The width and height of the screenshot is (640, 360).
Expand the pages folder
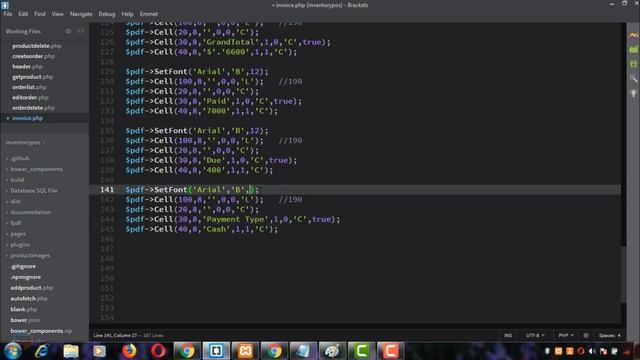pyautogui.click(x=18, y=234)
